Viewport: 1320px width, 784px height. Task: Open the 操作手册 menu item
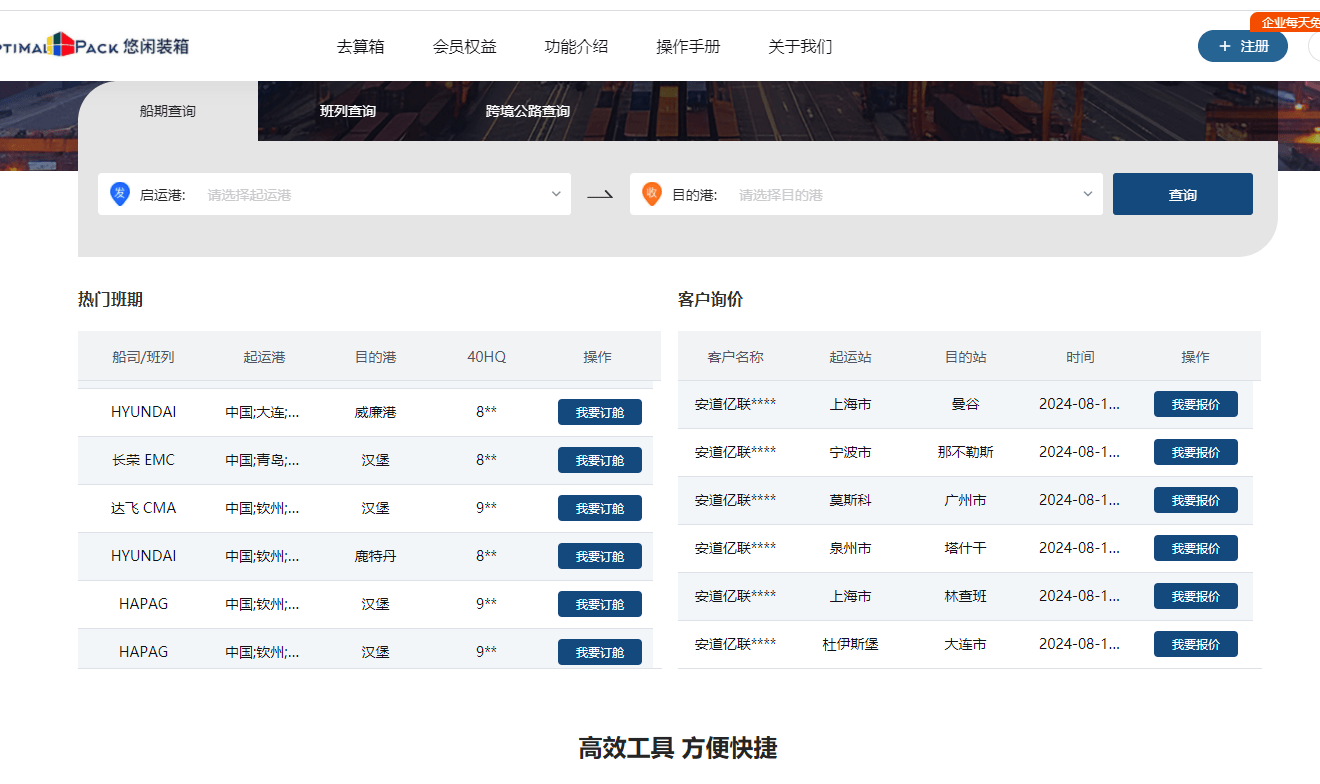coord(688,46)
